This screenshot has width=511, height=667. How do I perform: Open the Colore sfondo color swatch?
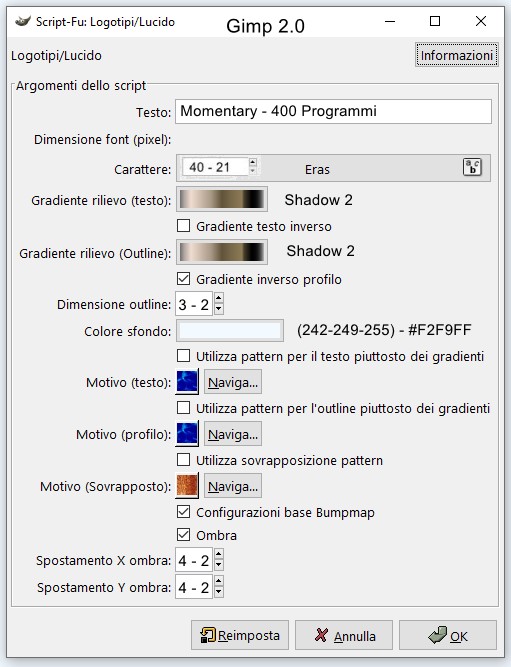230,331
